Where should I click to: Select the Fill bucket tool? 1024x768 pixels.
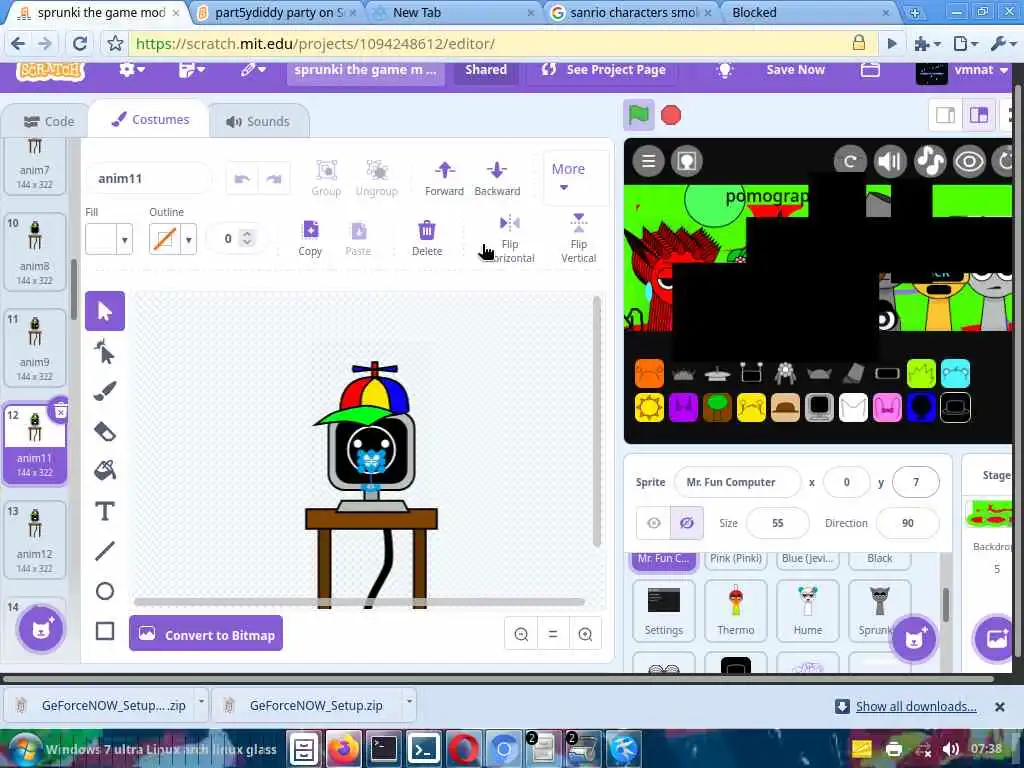coord(104,470)
